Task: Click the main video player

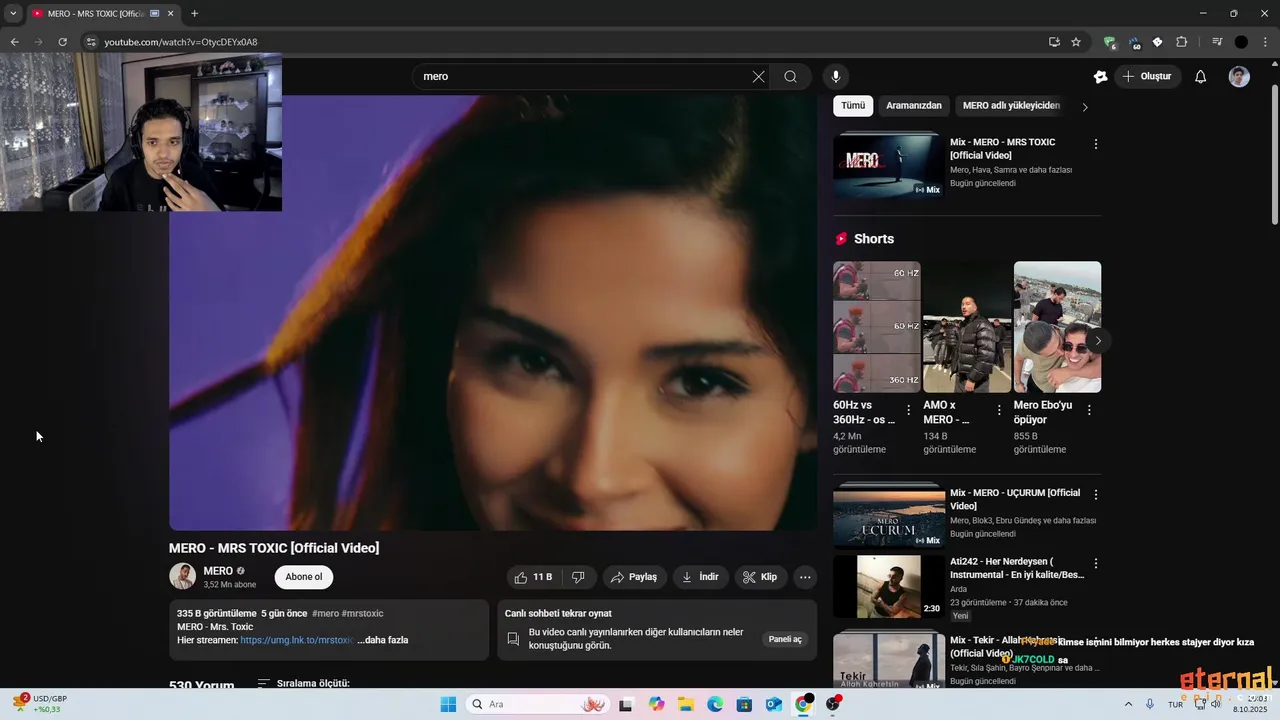Action: [x=493, y=313]
